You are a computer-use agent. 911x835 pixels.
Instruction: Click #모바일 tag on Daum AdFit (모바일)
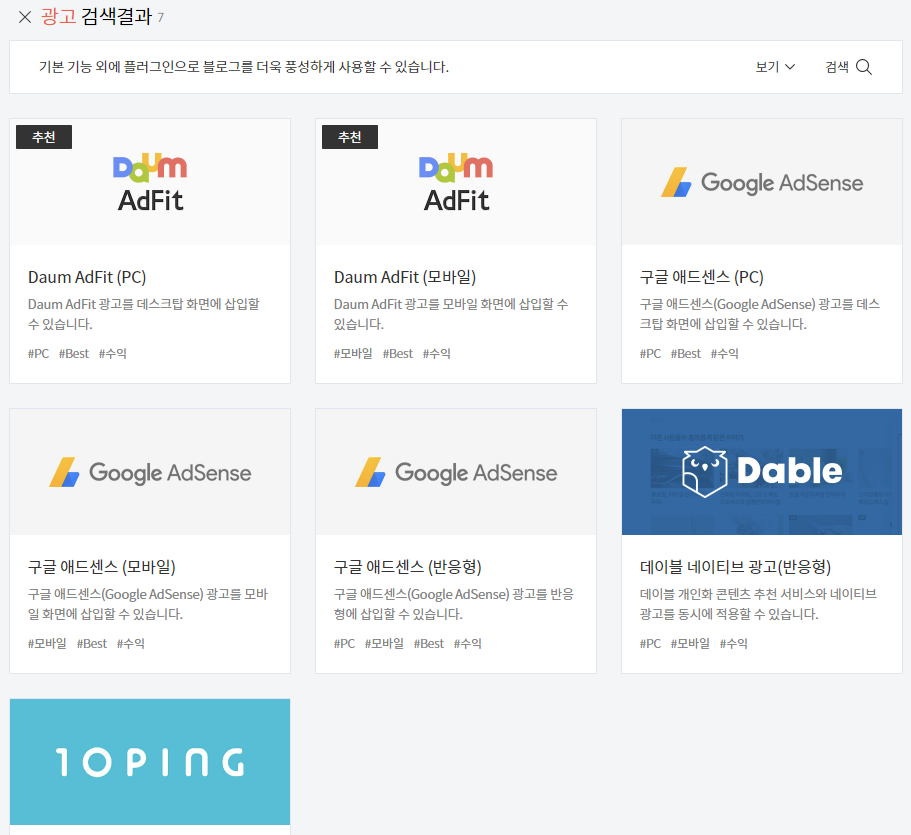tap(353, 353)
